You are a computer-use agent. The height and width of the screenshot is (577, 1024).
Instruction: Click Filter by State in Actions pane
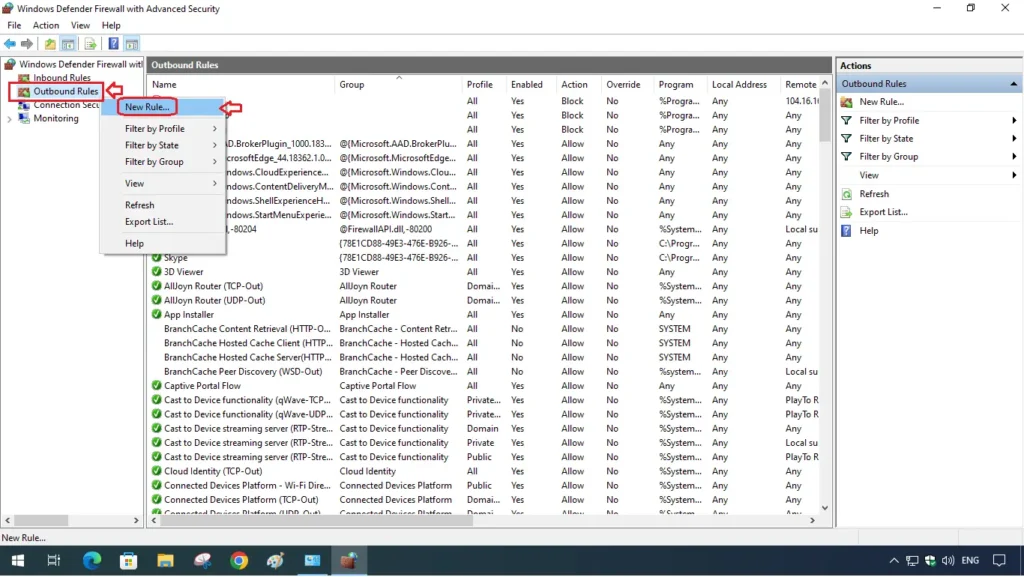(x=886, y=138)
